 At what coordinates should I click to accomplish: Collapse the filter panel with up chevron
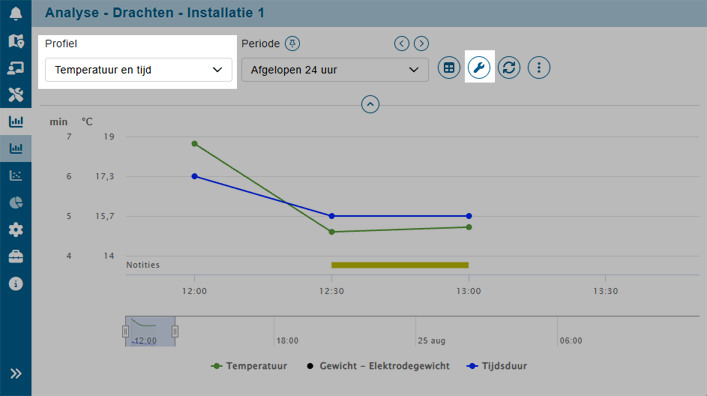(370, 105)
